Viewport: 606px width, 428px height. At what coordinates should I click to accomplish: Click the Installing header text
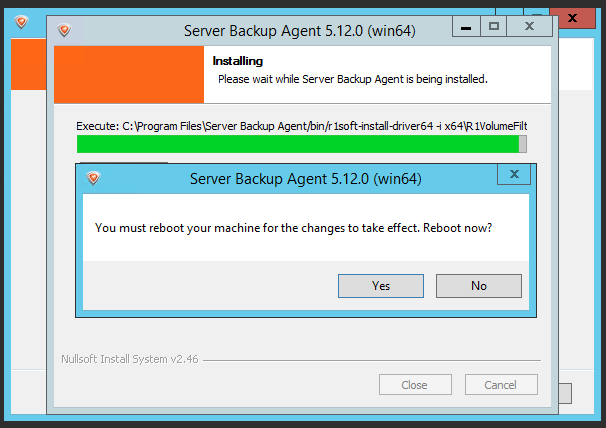click(238, 61)
